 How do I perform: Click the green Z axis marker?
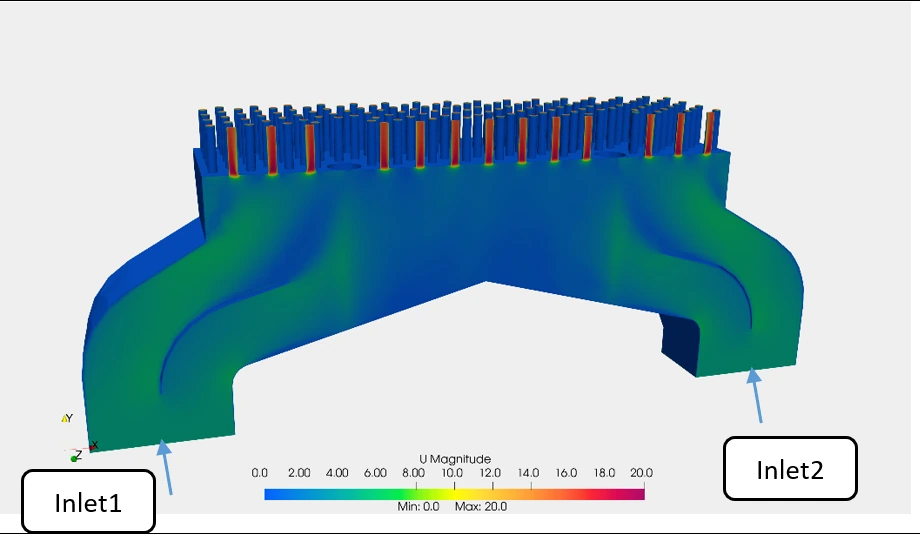[75, 459]
